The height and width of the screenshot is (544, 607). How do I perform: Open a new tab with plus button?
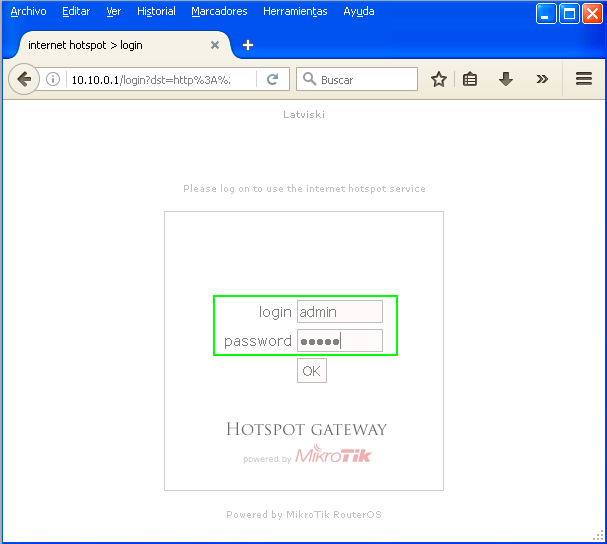click(248, 45)
